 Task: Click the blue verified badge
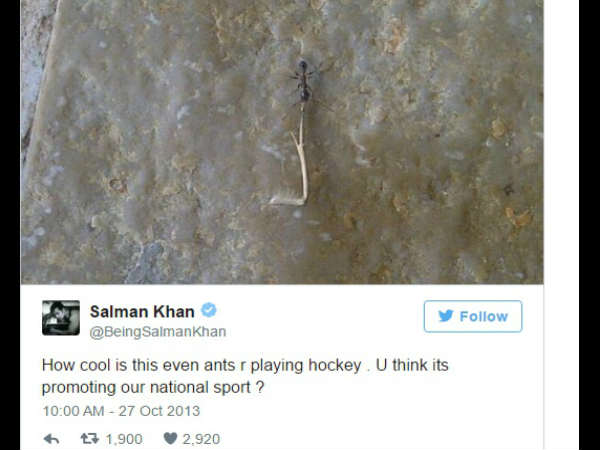pos(209,310)
